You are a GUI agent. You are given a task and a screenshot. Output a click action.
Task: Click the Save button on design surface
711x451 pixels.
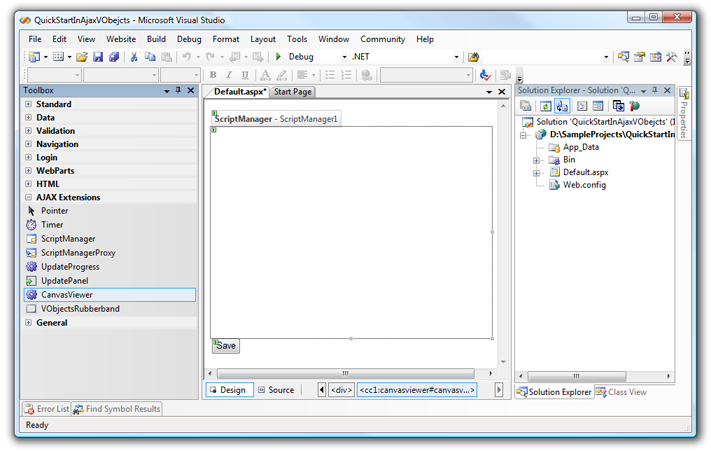(226, 346)
